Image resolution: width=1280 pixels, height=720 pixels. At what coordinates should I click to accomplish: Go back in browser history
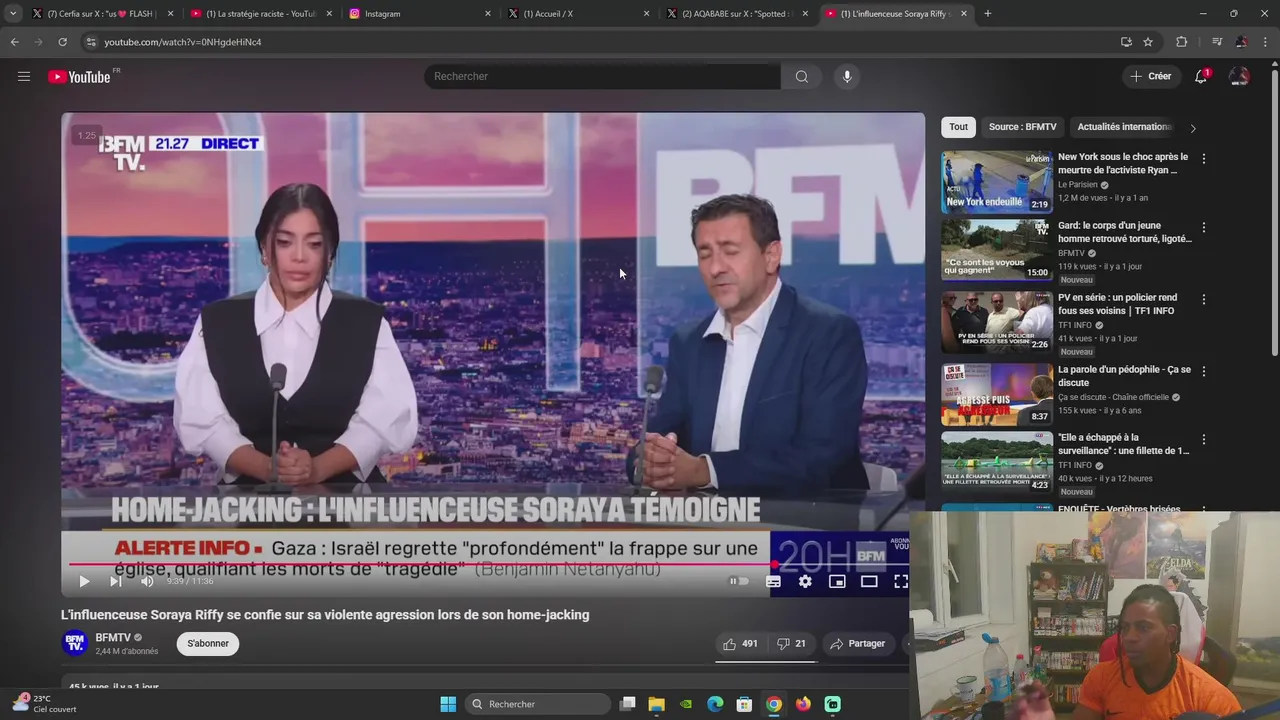pos(14,42)
